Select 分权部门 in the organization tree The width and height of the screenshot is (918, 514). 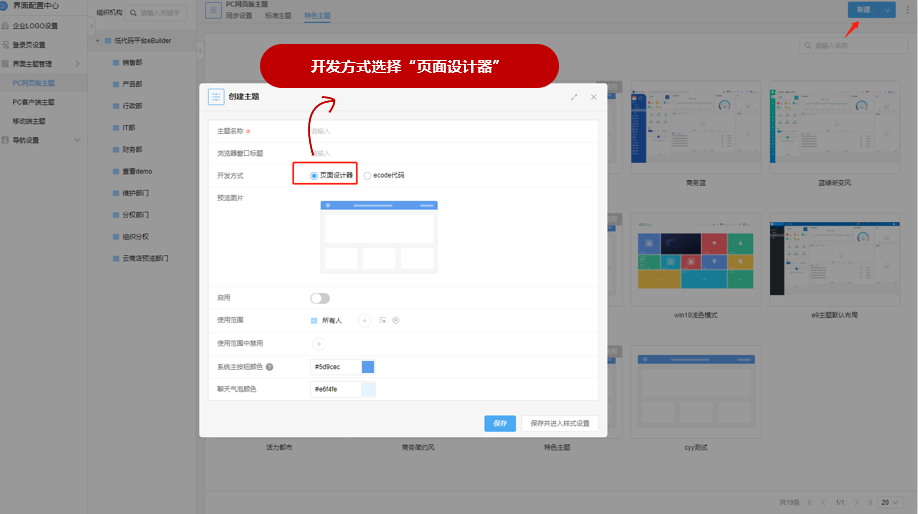coord(135,215)
